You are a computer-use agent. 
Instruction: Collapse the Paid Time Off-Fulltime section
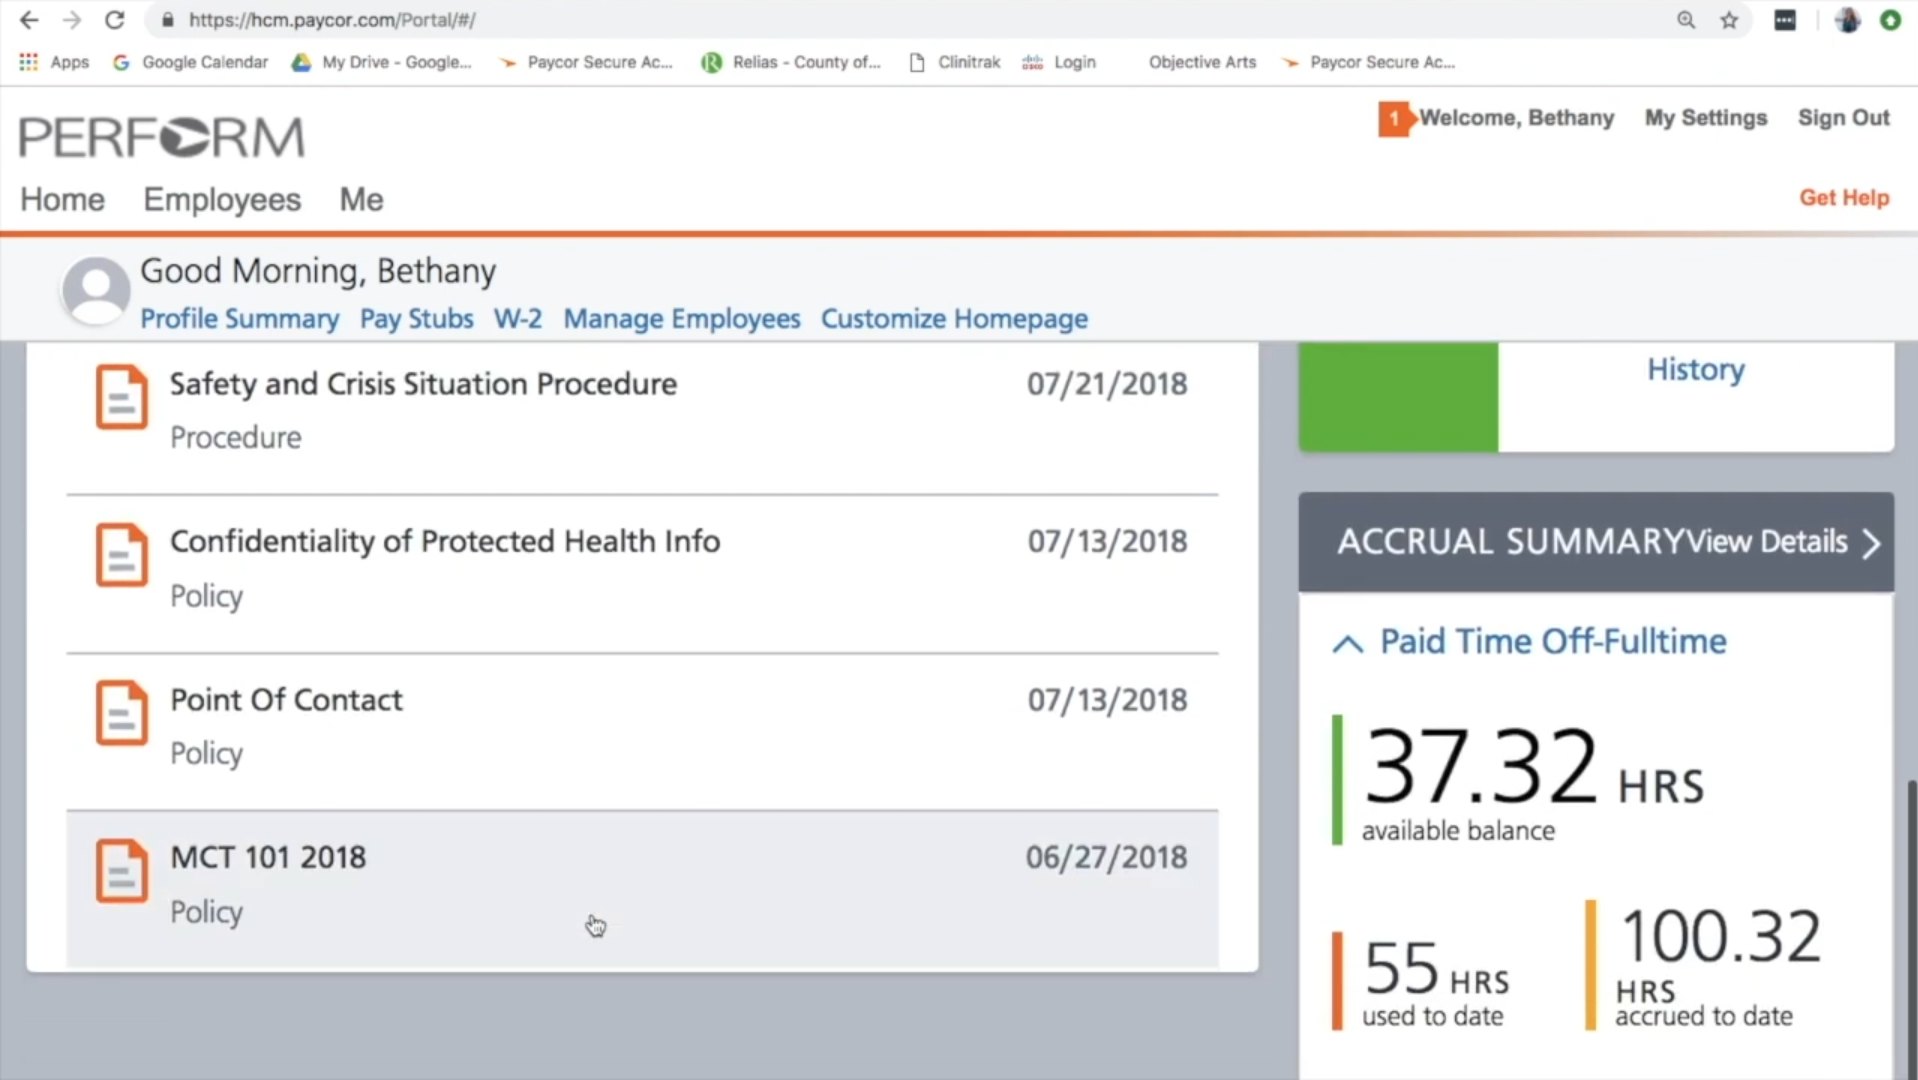point(1347,643)
